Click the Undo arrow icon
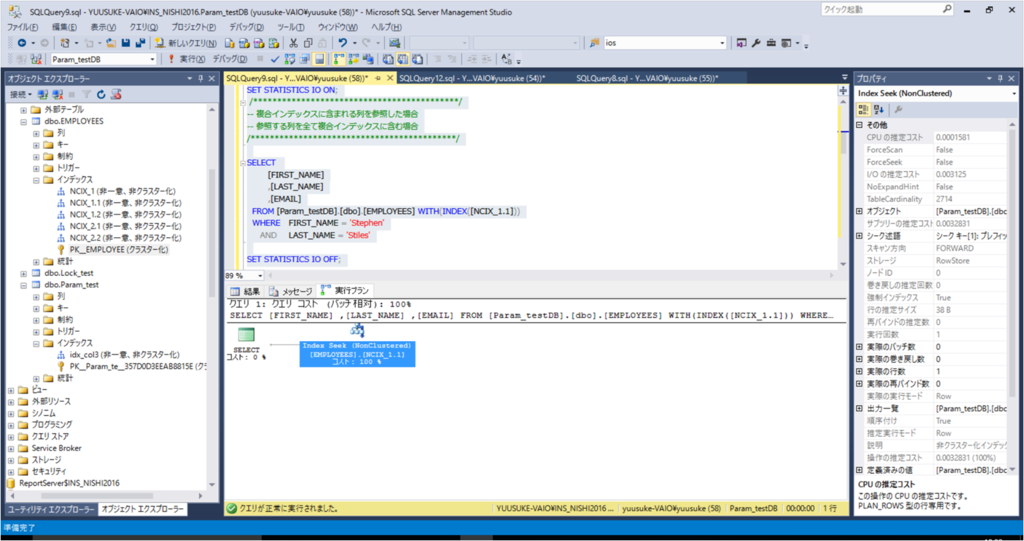The image size is (1024, 541). click(342, 43)
